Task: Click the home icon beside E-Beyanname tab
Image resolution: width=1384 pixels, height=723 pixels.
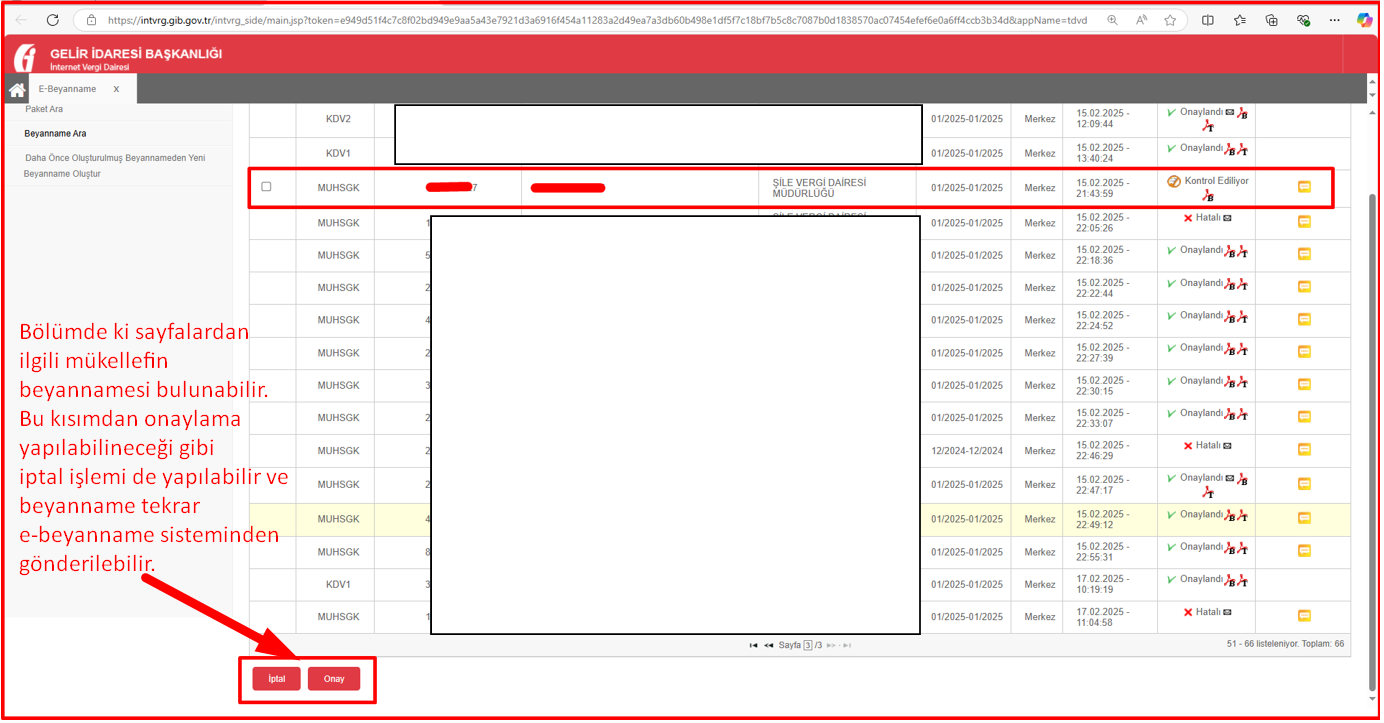Action: [16, 90]
